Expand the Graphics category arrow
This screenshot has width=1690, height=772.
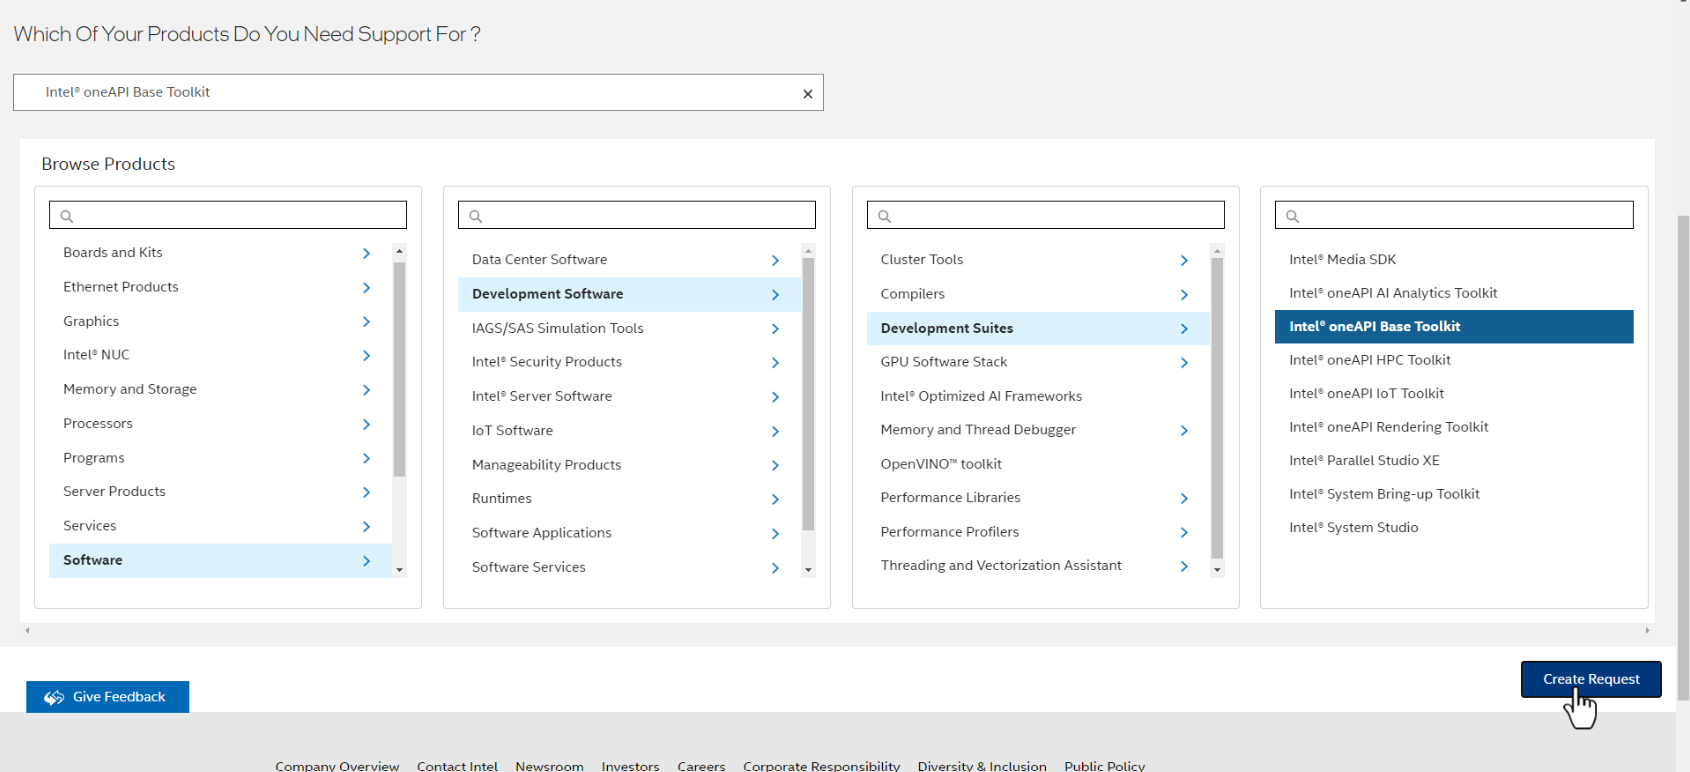366,321
